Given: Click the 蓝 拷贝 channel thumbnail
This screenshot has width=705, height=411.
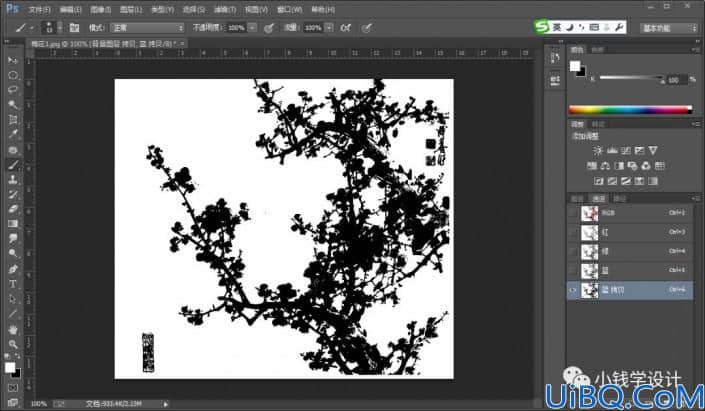Looking at the screenshot, I should click(x=589, y=290).
